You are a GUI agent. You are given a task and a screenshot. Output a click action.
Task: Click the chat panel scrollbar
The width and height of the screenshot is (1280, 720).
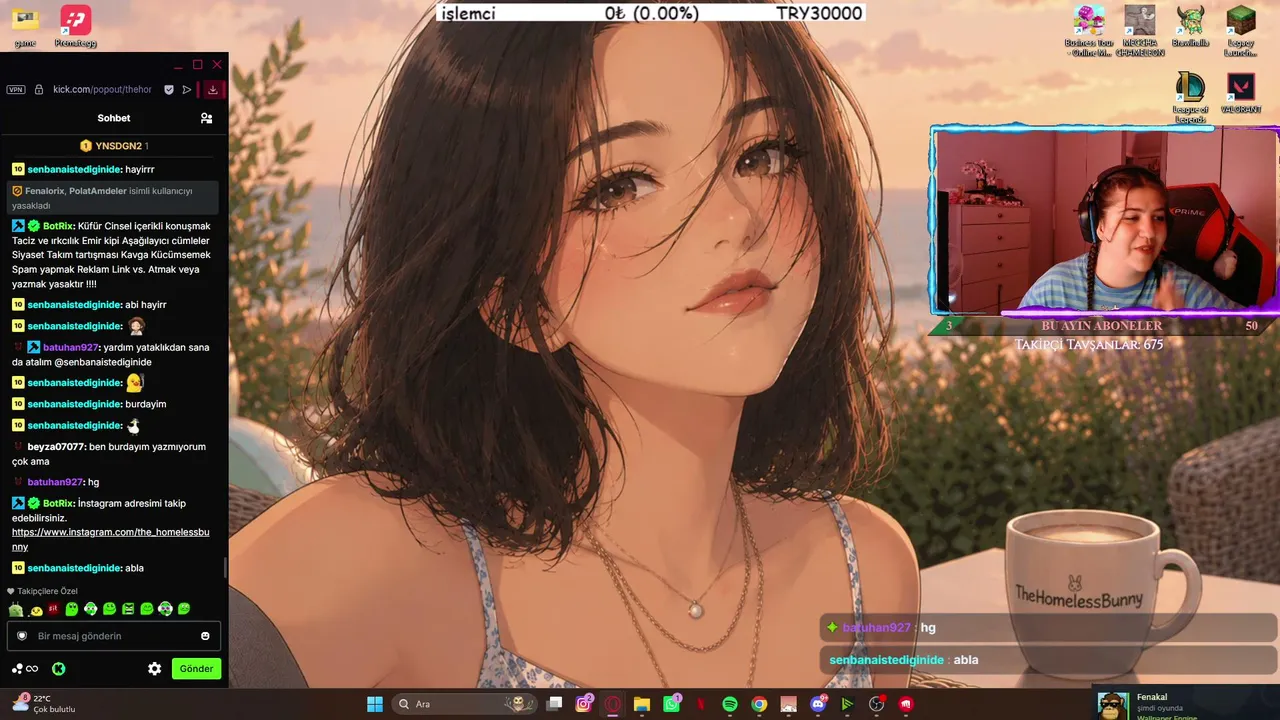pyautogui.click(x=225, y=568)
